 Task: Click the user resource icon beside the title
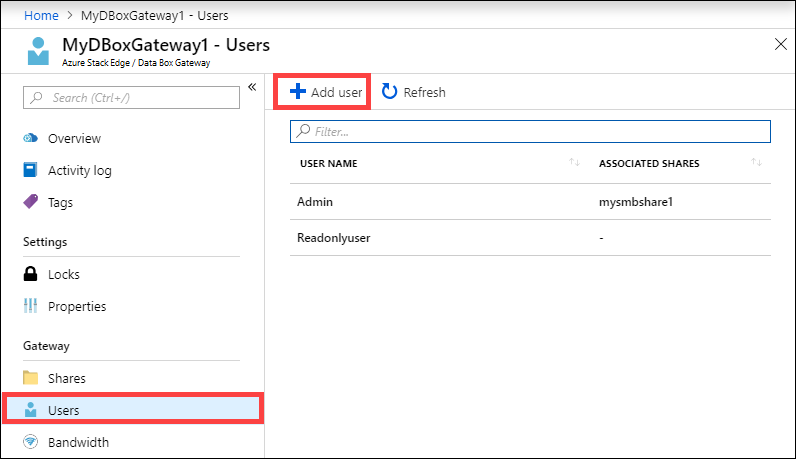tap(38, 51)
